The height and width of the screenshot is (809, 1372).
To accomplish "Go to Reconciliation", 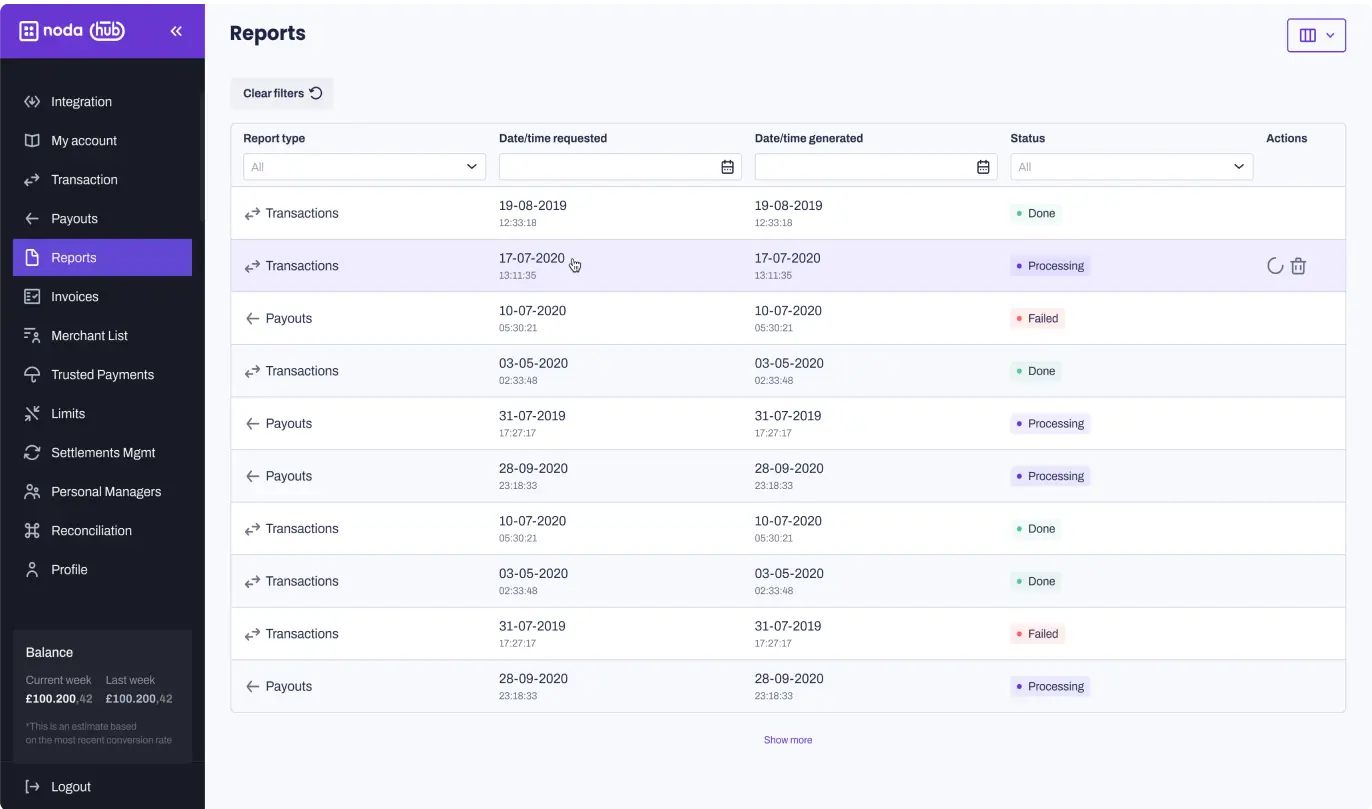I will [x=102, y=530].
